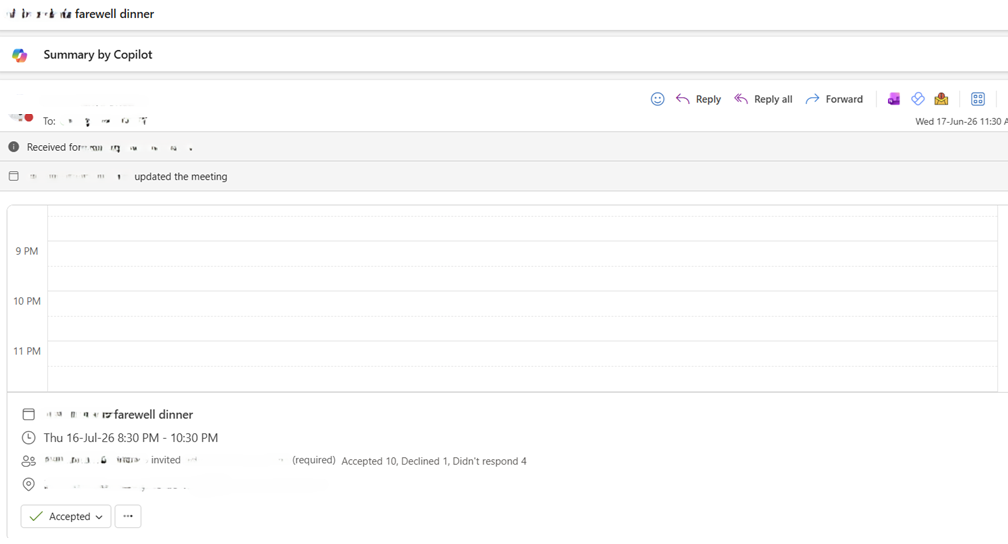Screen dimensions: 1008x544
Task: Click calendar icon beside updated the meeting
Action: [x=14, y=176]
